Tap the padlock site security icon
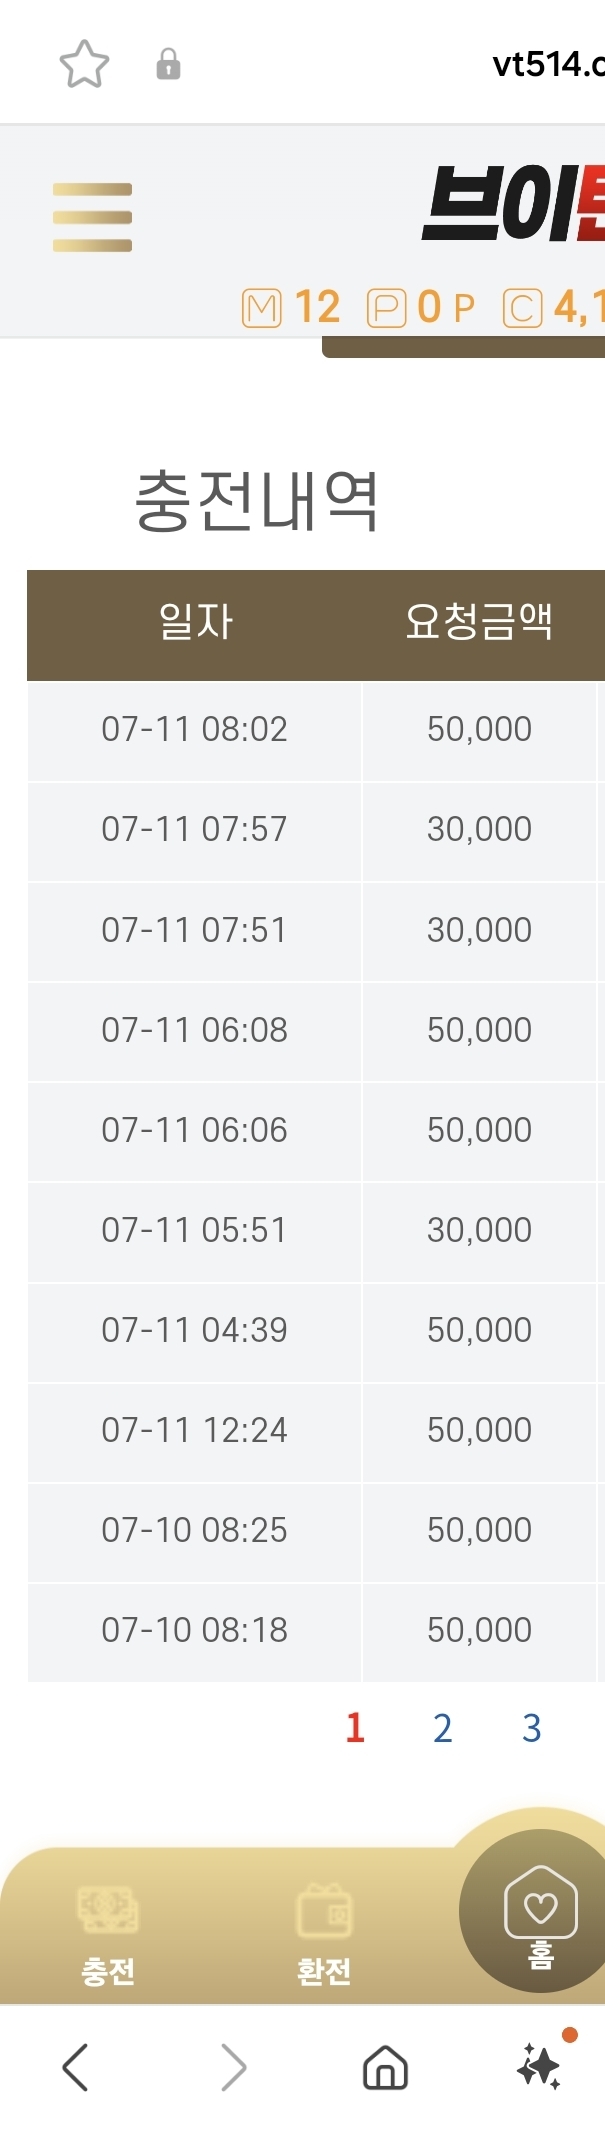 (x=168, y=65)
